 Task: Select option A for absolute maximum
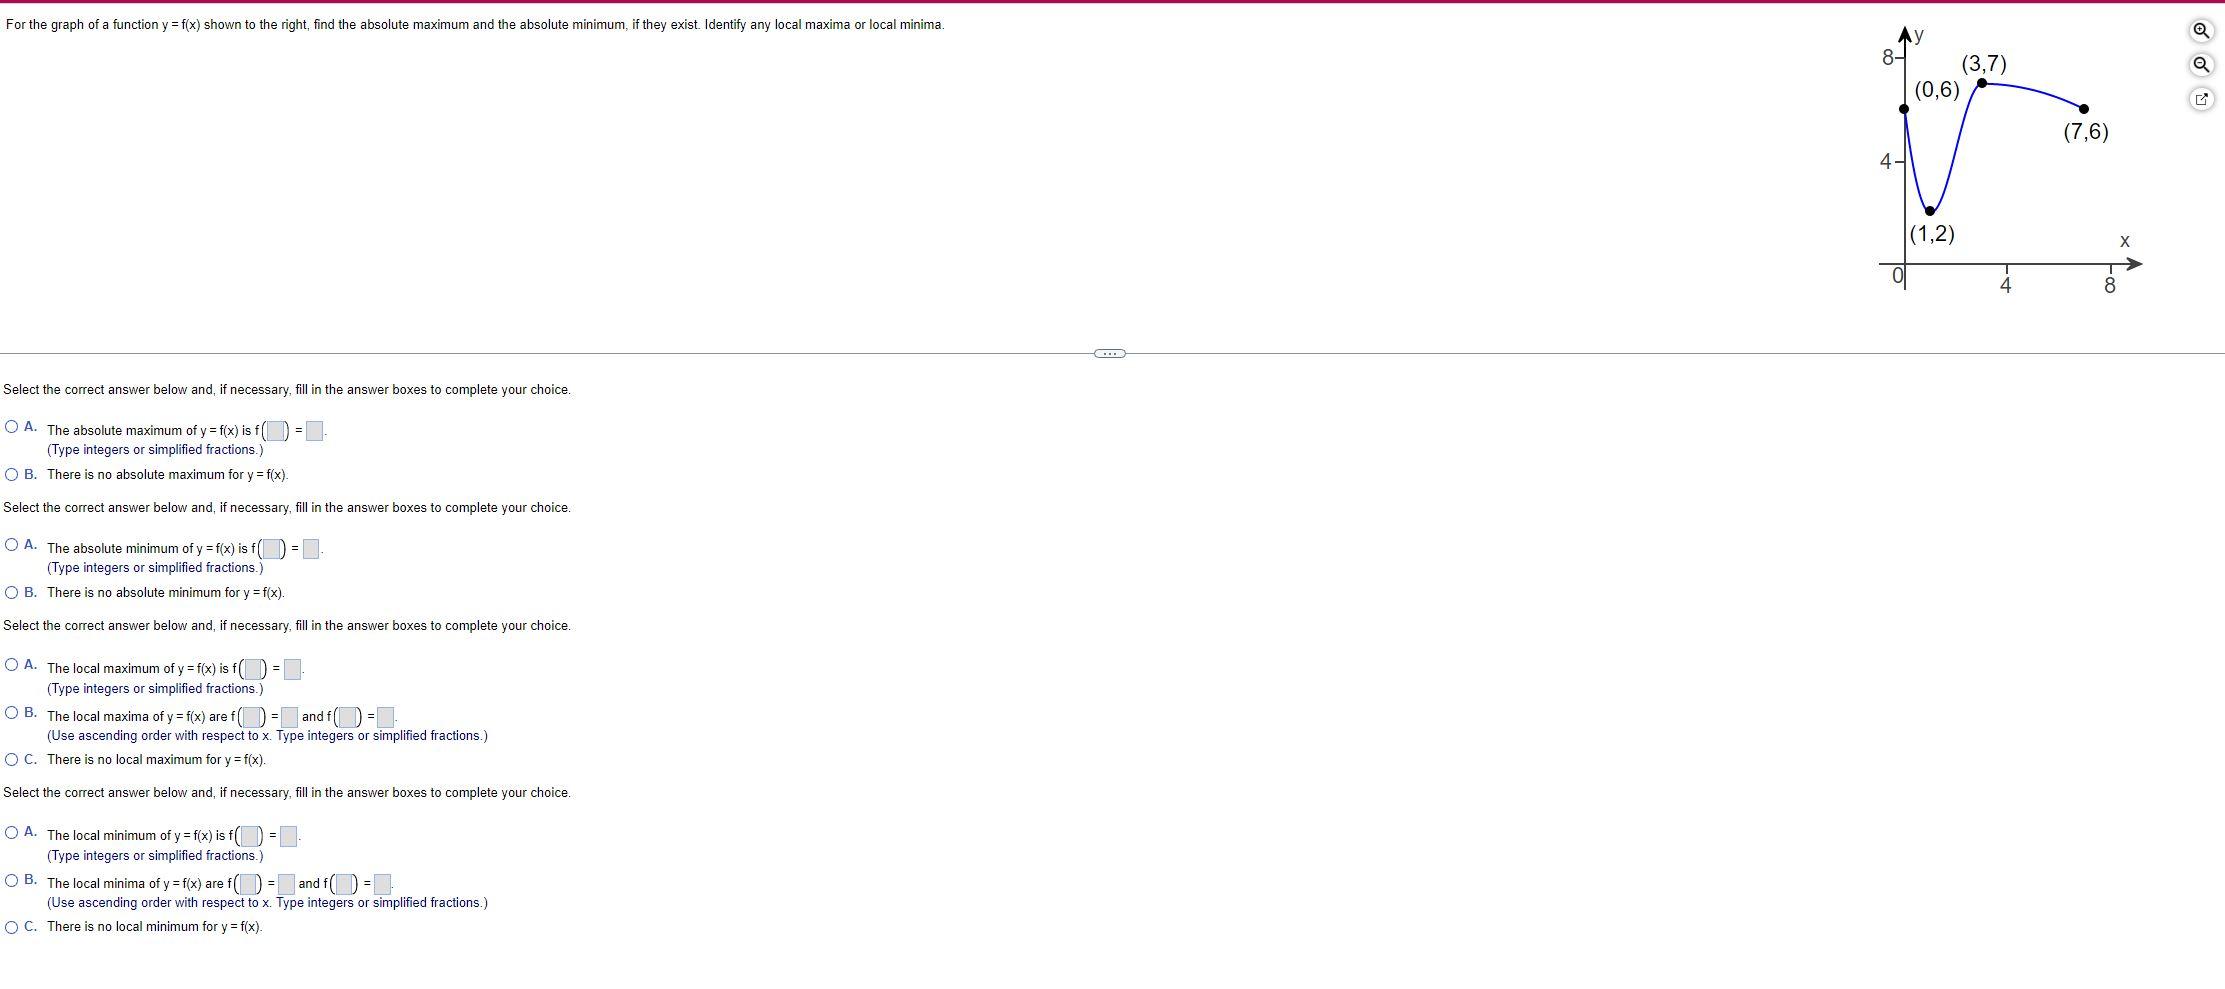point(11,427)
